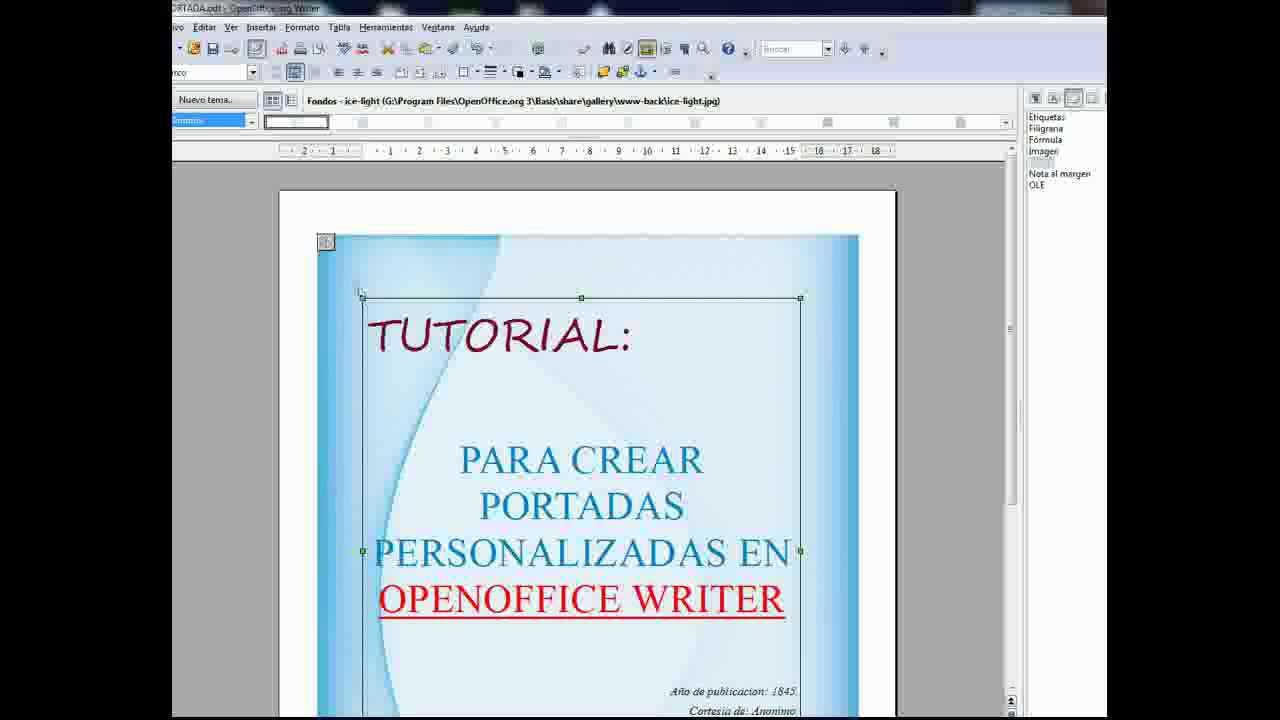Viewport: 1280px width, 720px height.
Task: Open the Ventana menu
Action: click(438, 27)
